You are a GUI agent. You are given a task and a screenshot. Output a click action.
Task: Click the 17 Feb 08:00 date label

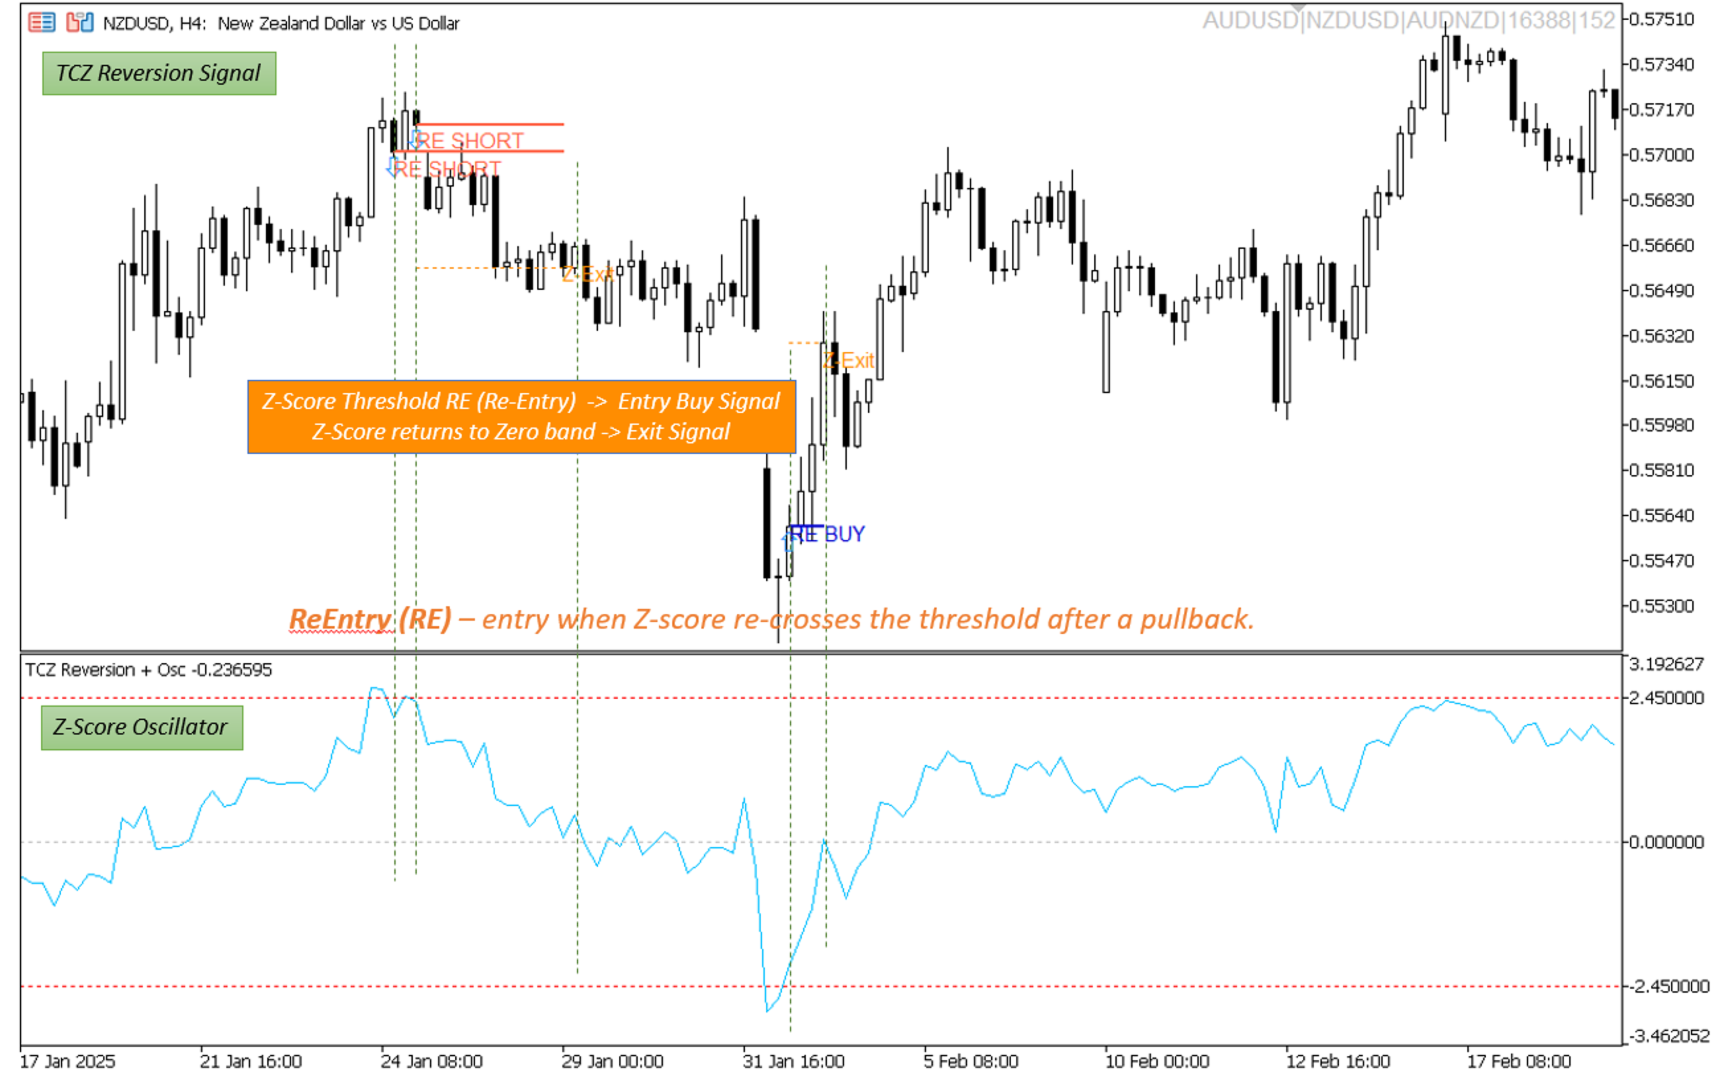click(1519, 1061)
